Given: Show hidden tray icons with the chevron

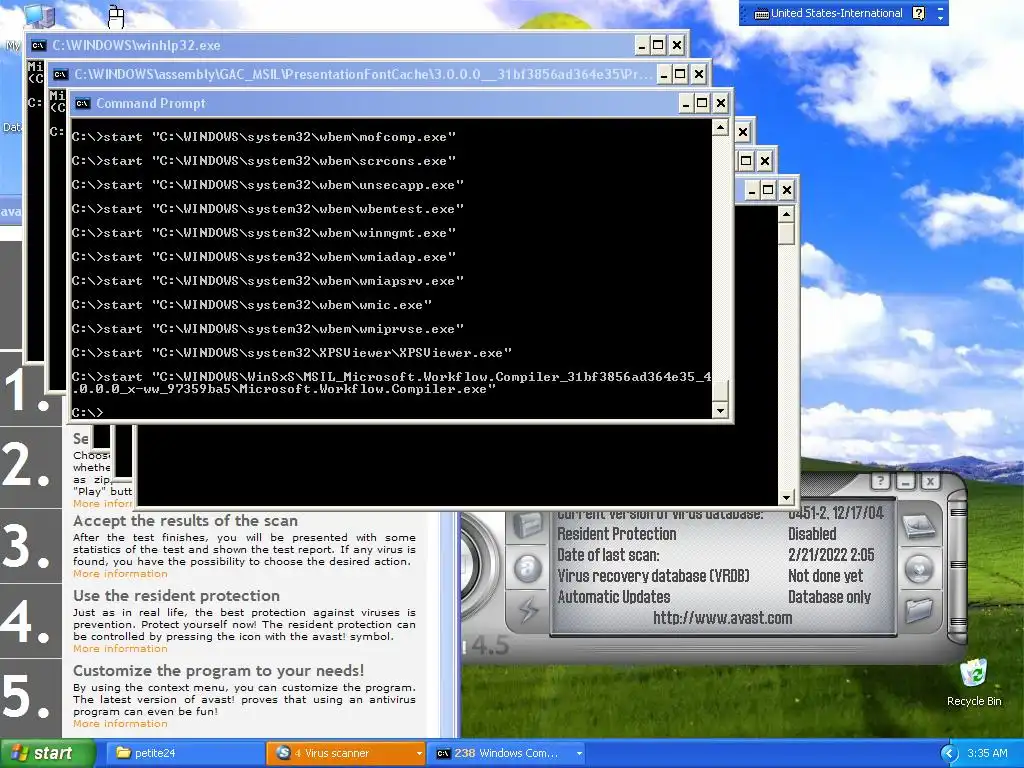Looking at the screenshot, I should coord(949,753).
